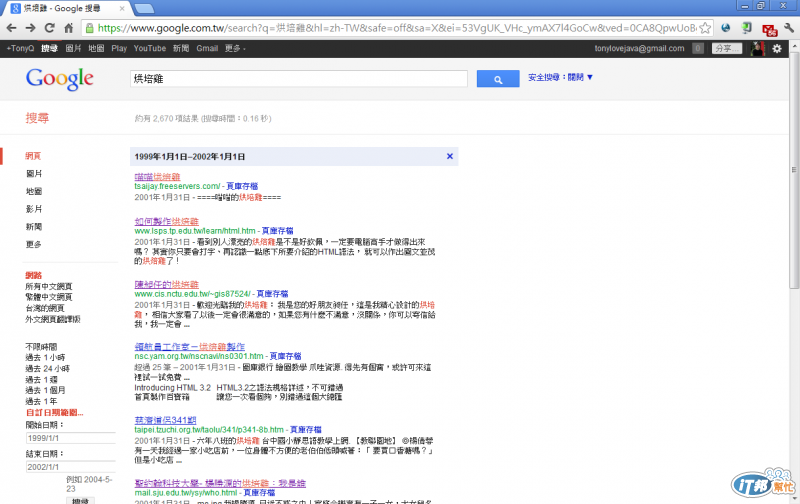The width and height of the screenshot is (800, 504).
Task: Filter by 台灣的網頁
Action: (45, 308)
